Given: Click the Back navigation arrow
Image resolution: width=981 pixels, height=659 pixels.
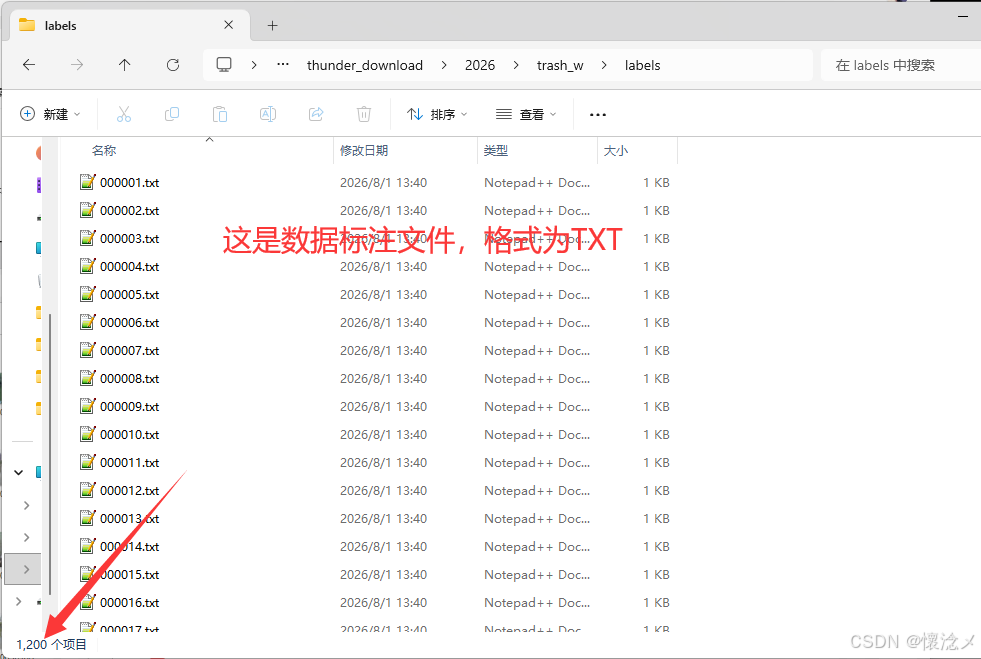Looking at the screenshot, I should coord(29,64).
